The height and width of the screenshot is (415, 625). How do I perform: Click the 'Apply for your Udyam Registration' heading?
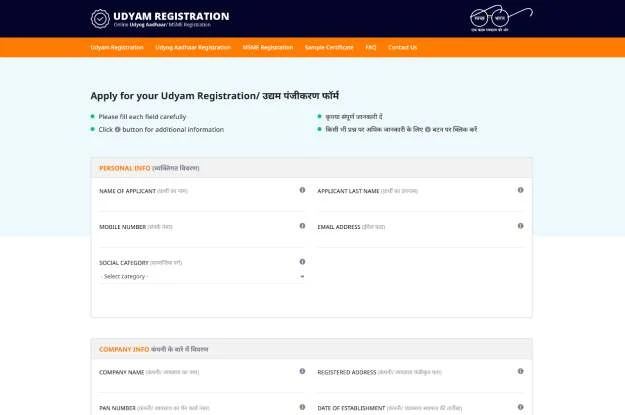[214, 96]
